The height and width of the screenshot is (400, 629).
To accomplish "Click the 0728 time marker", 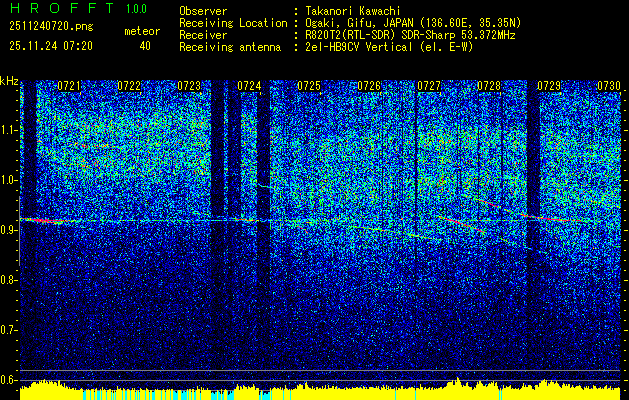I will coord(489,86).
